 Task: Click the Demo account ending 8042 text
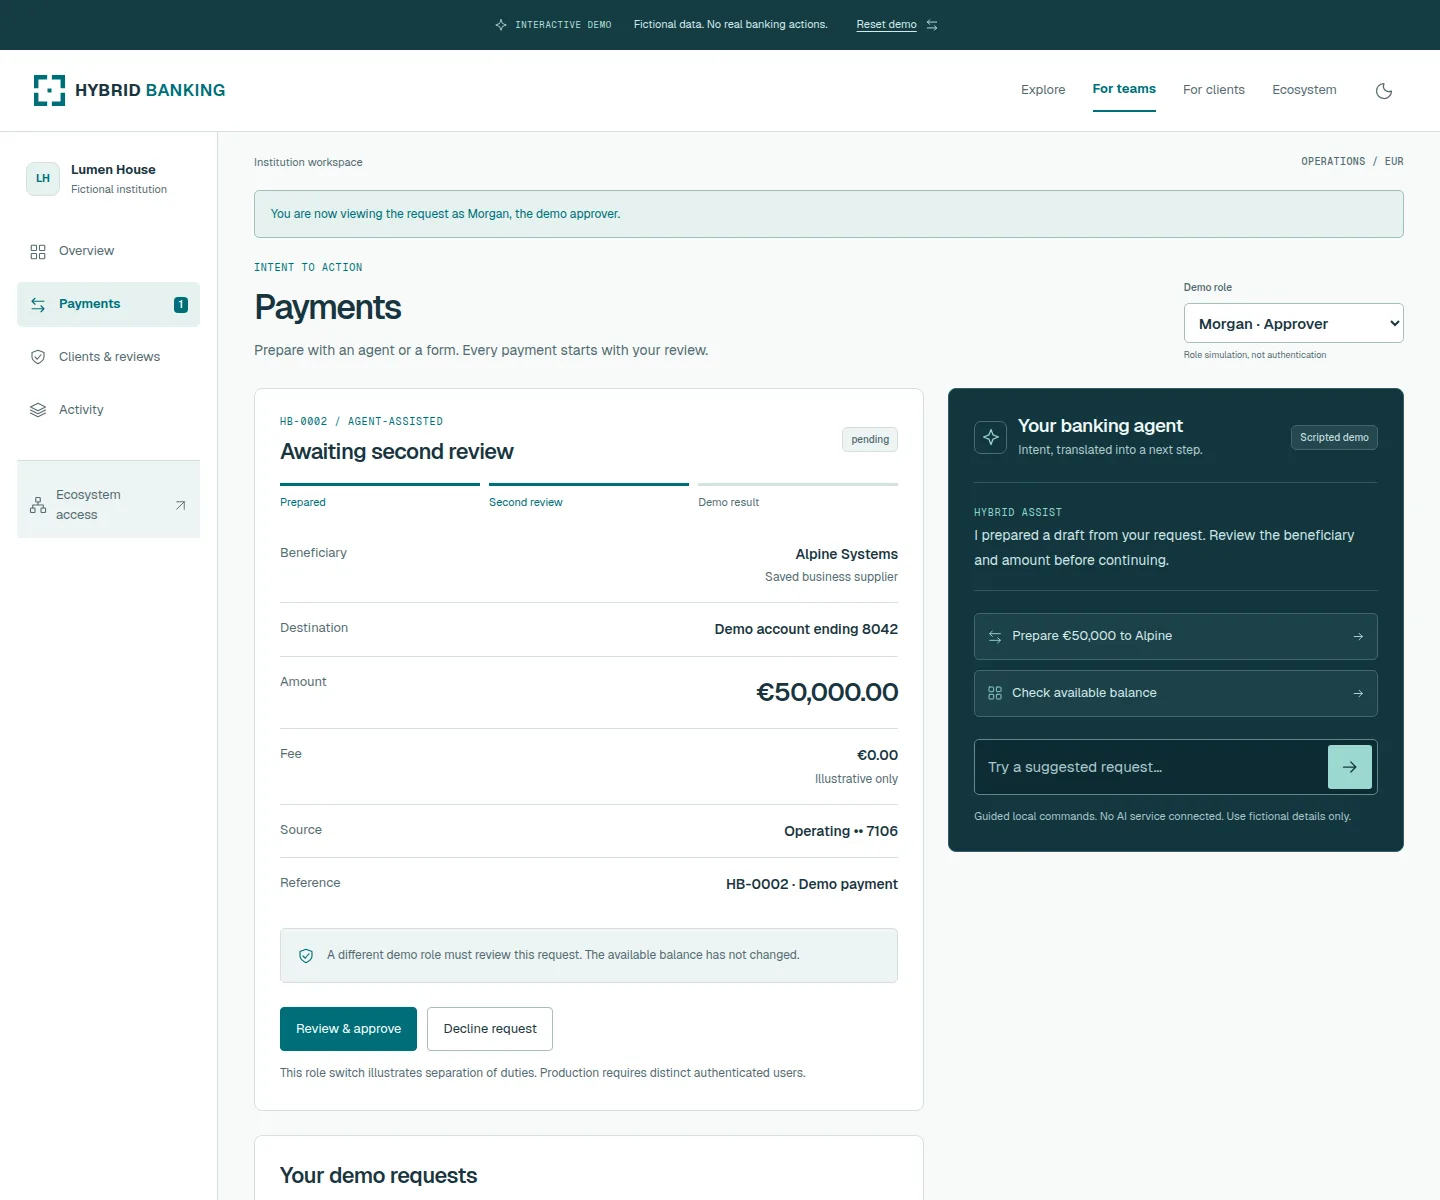(806, 629)
